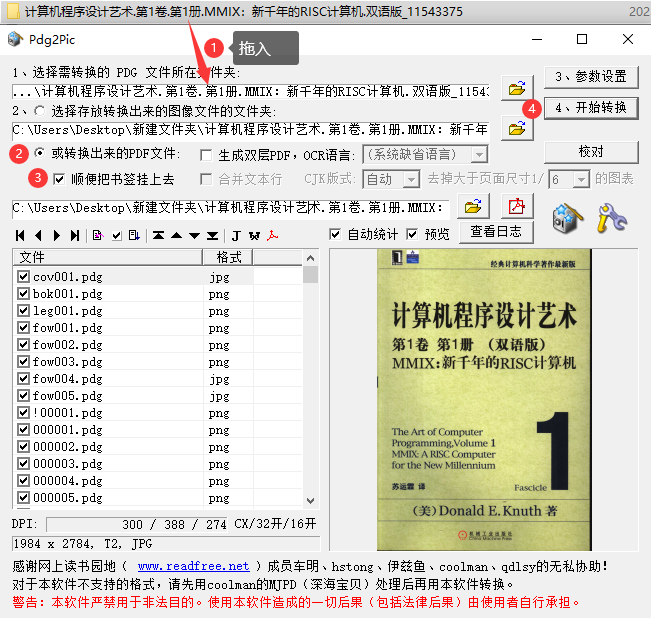This screenshot has width=651, height=618.
Task: Click the DPI value field
Action: [137, 525]
